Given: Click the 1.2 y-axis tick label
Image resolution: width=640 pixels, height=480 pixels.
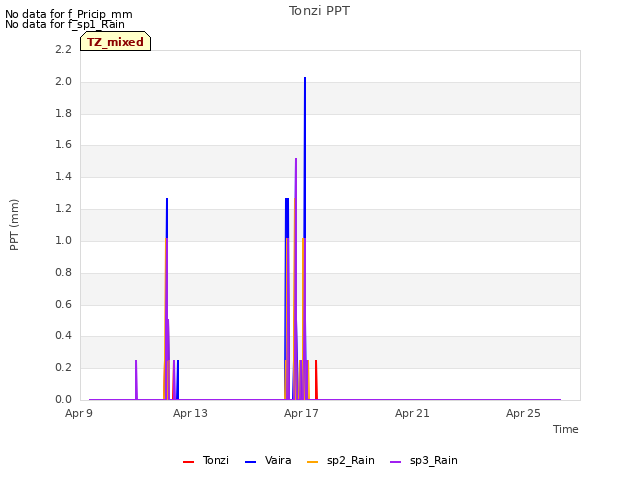Looking at the screenshot, I should pyautogui.click(x=63, y=208).
